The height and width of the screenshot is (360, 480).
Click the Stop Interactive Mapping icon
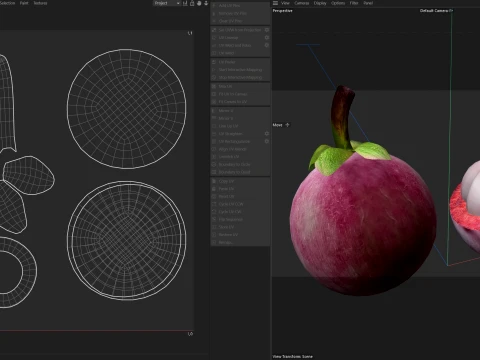[214, 77]
